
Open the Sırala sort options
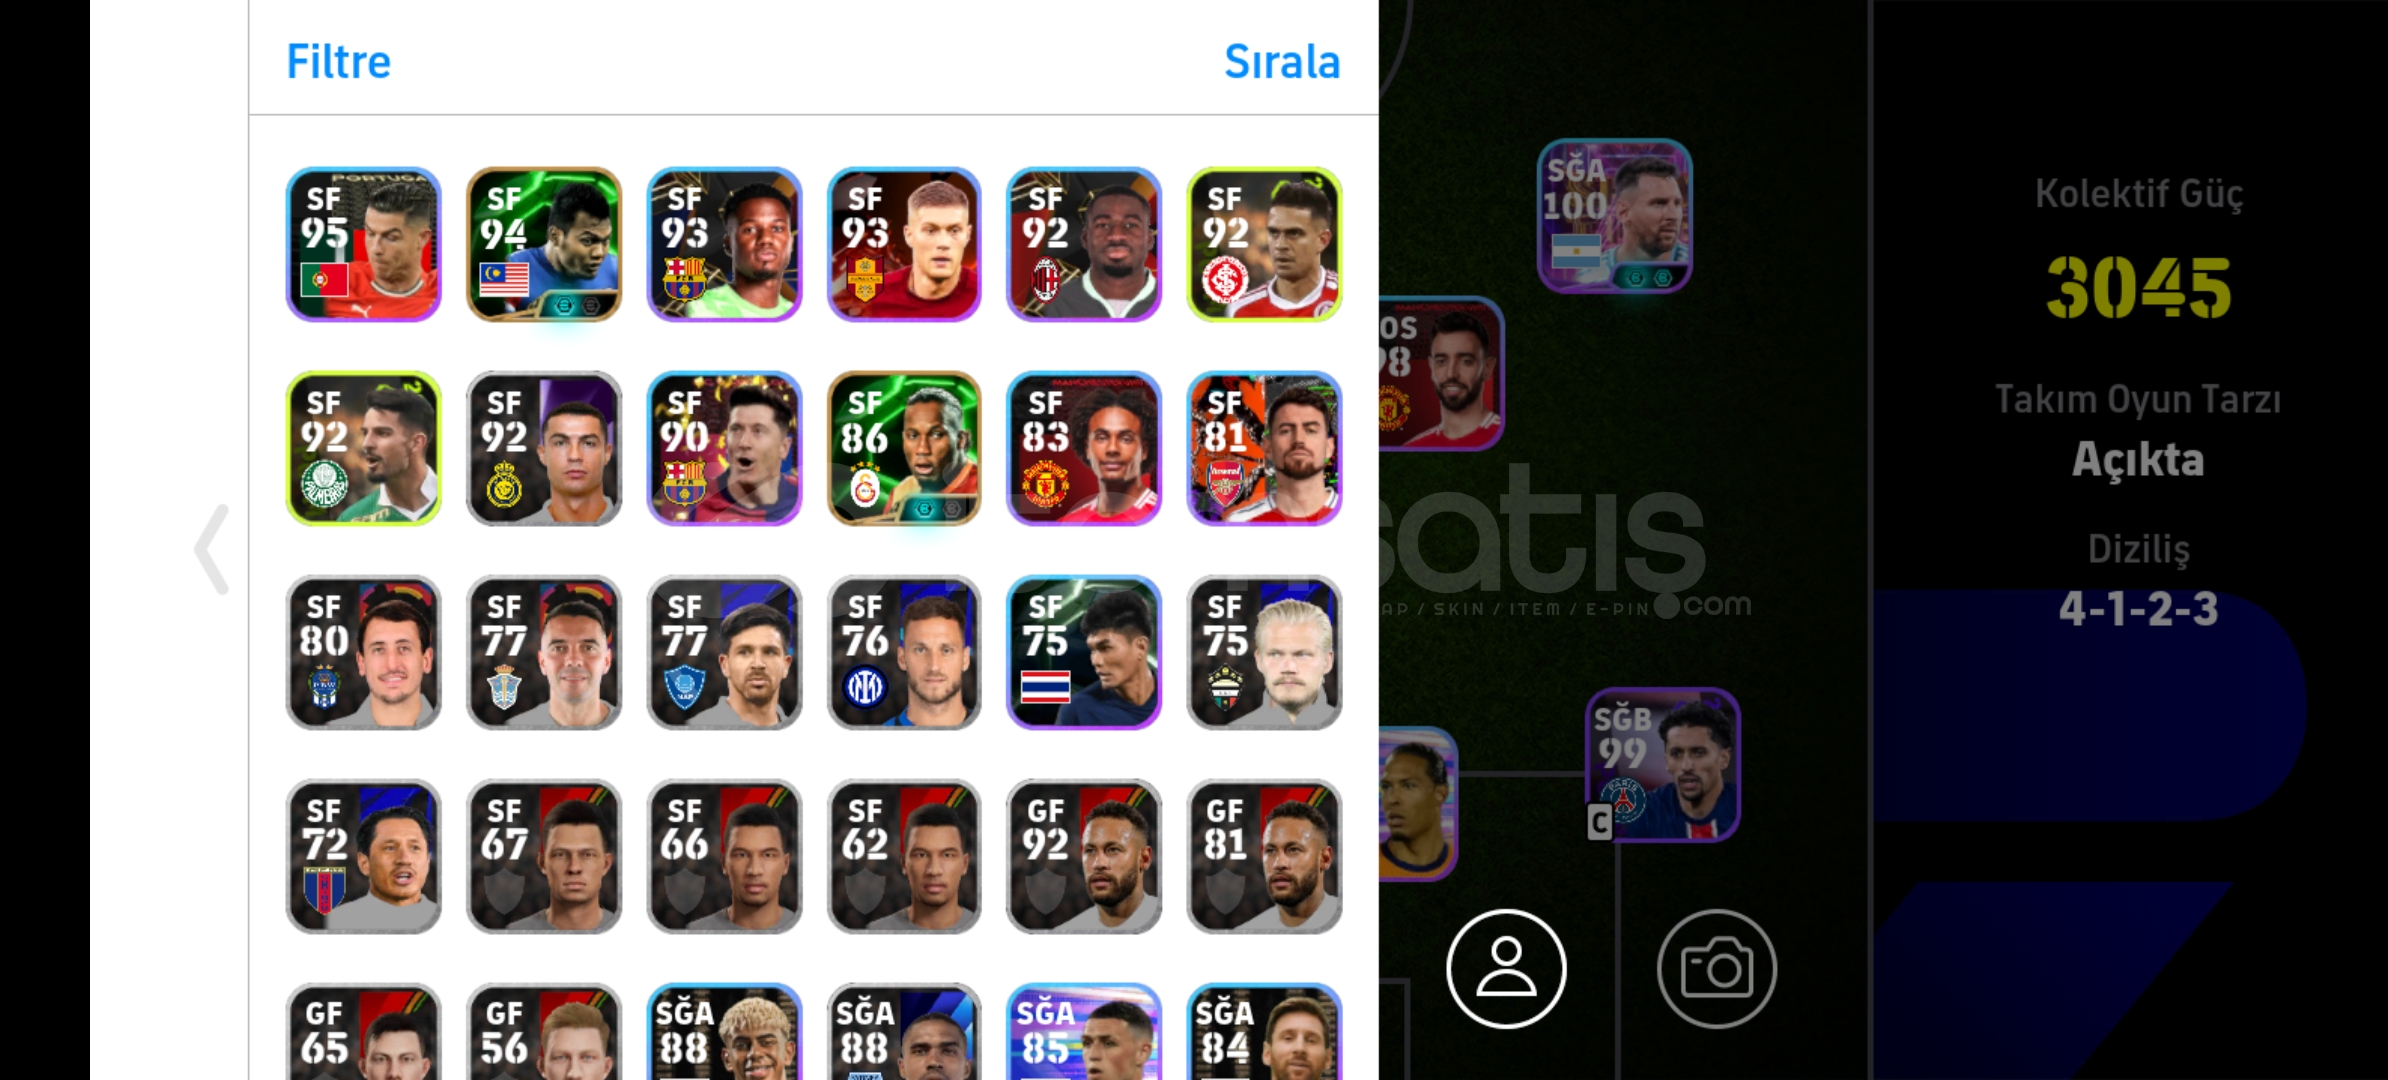click(1282, 62)
